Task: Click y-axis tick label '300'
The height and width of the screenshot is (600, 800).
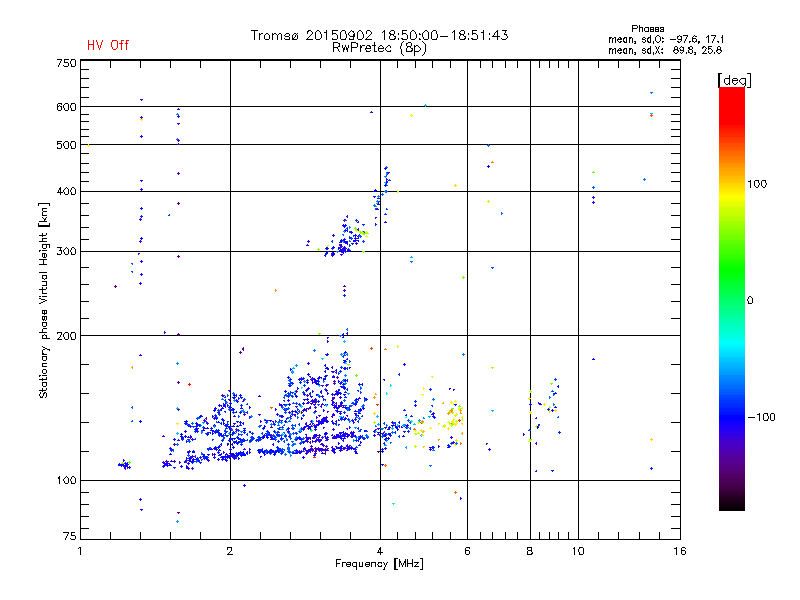Action: pyautogui.click(x=66, y=252)
